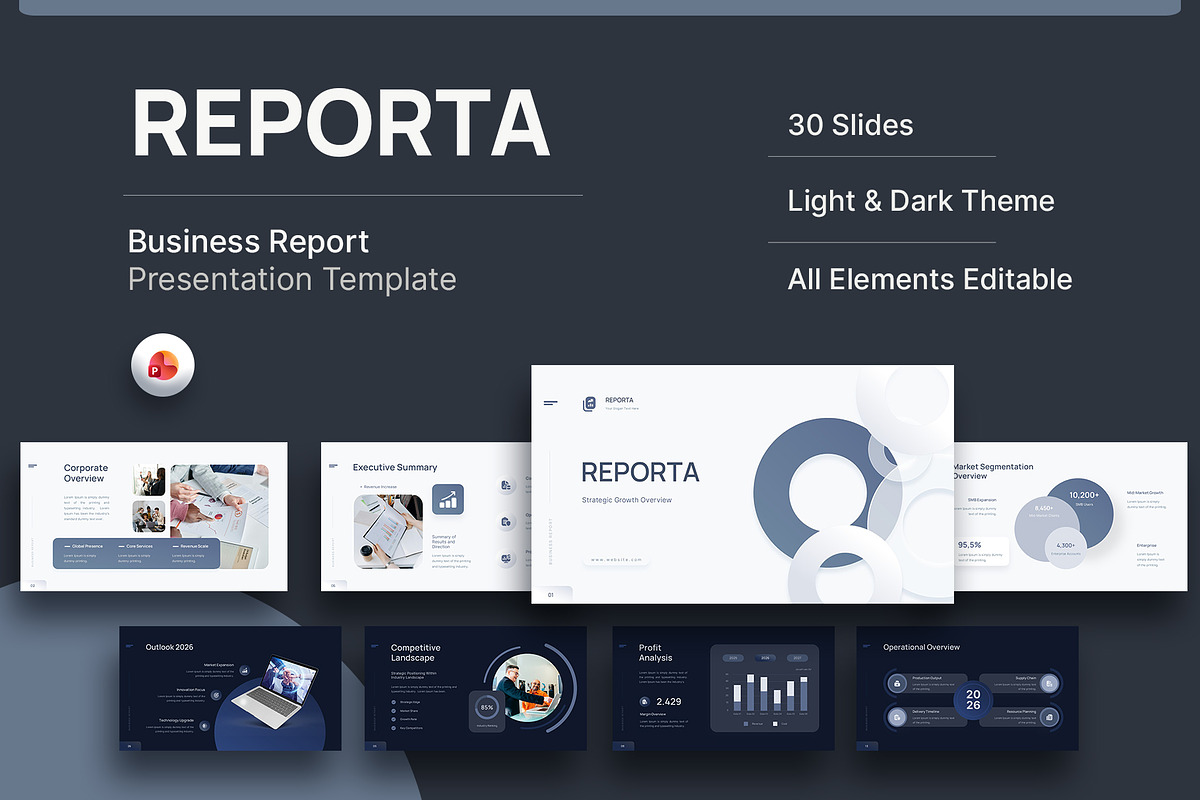Click menu lines icon on Corporate Overview slide
This screenshot has height=800, width=1200.
pyautogui.click(x=33, y=465)
